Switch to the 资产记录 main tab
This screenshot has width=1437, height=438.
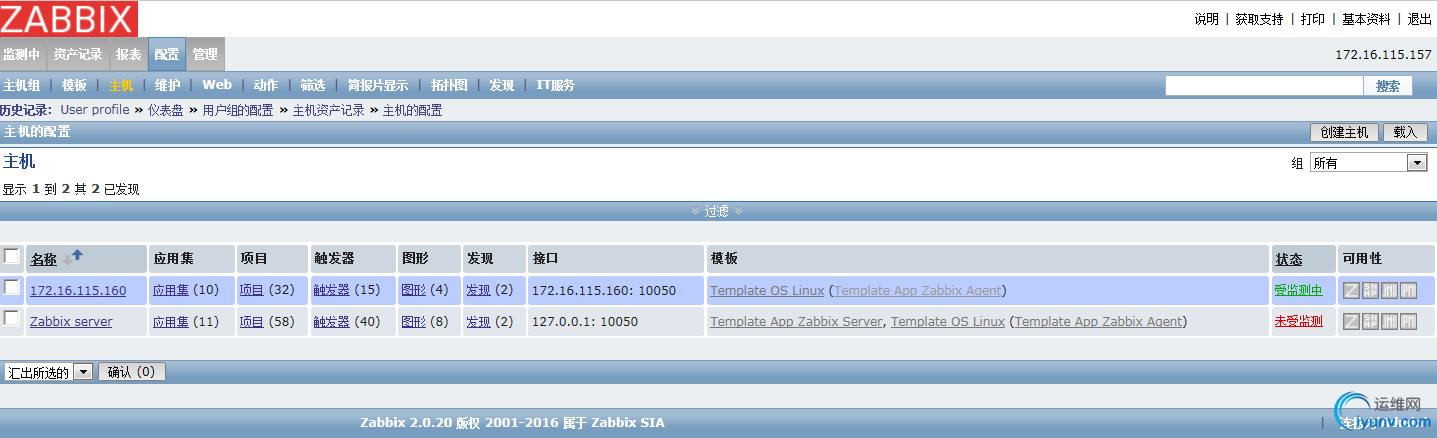click(78, 54)
